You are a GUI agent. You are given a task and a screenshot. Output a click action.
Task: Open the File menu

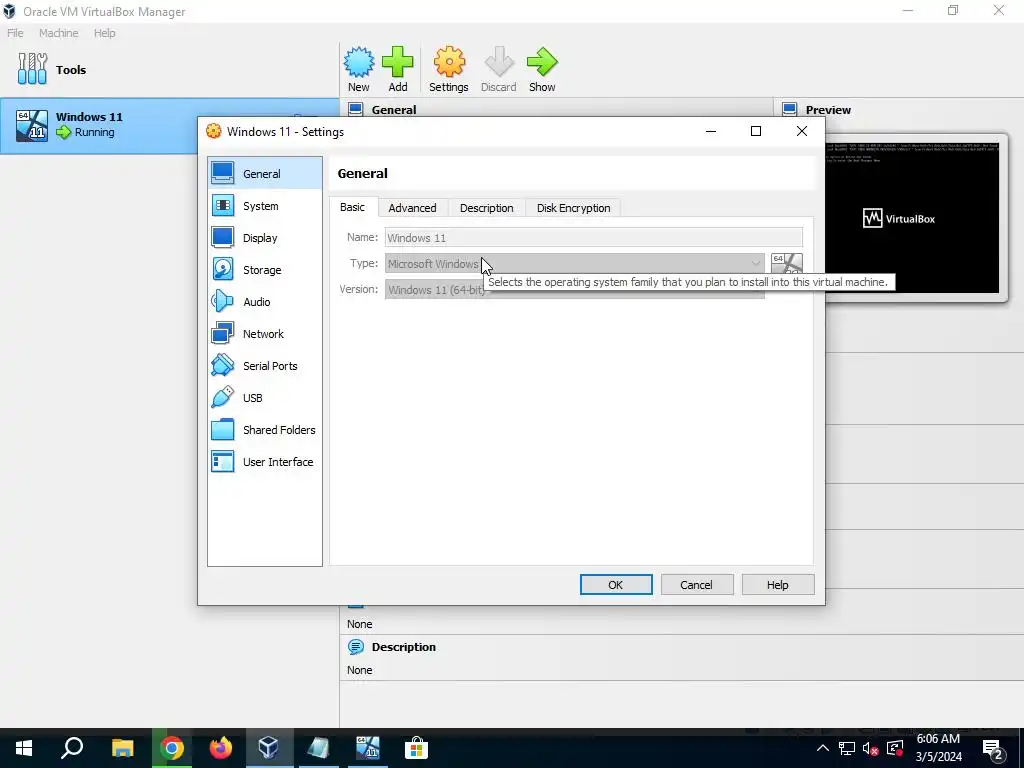click(x=15, y=33)
